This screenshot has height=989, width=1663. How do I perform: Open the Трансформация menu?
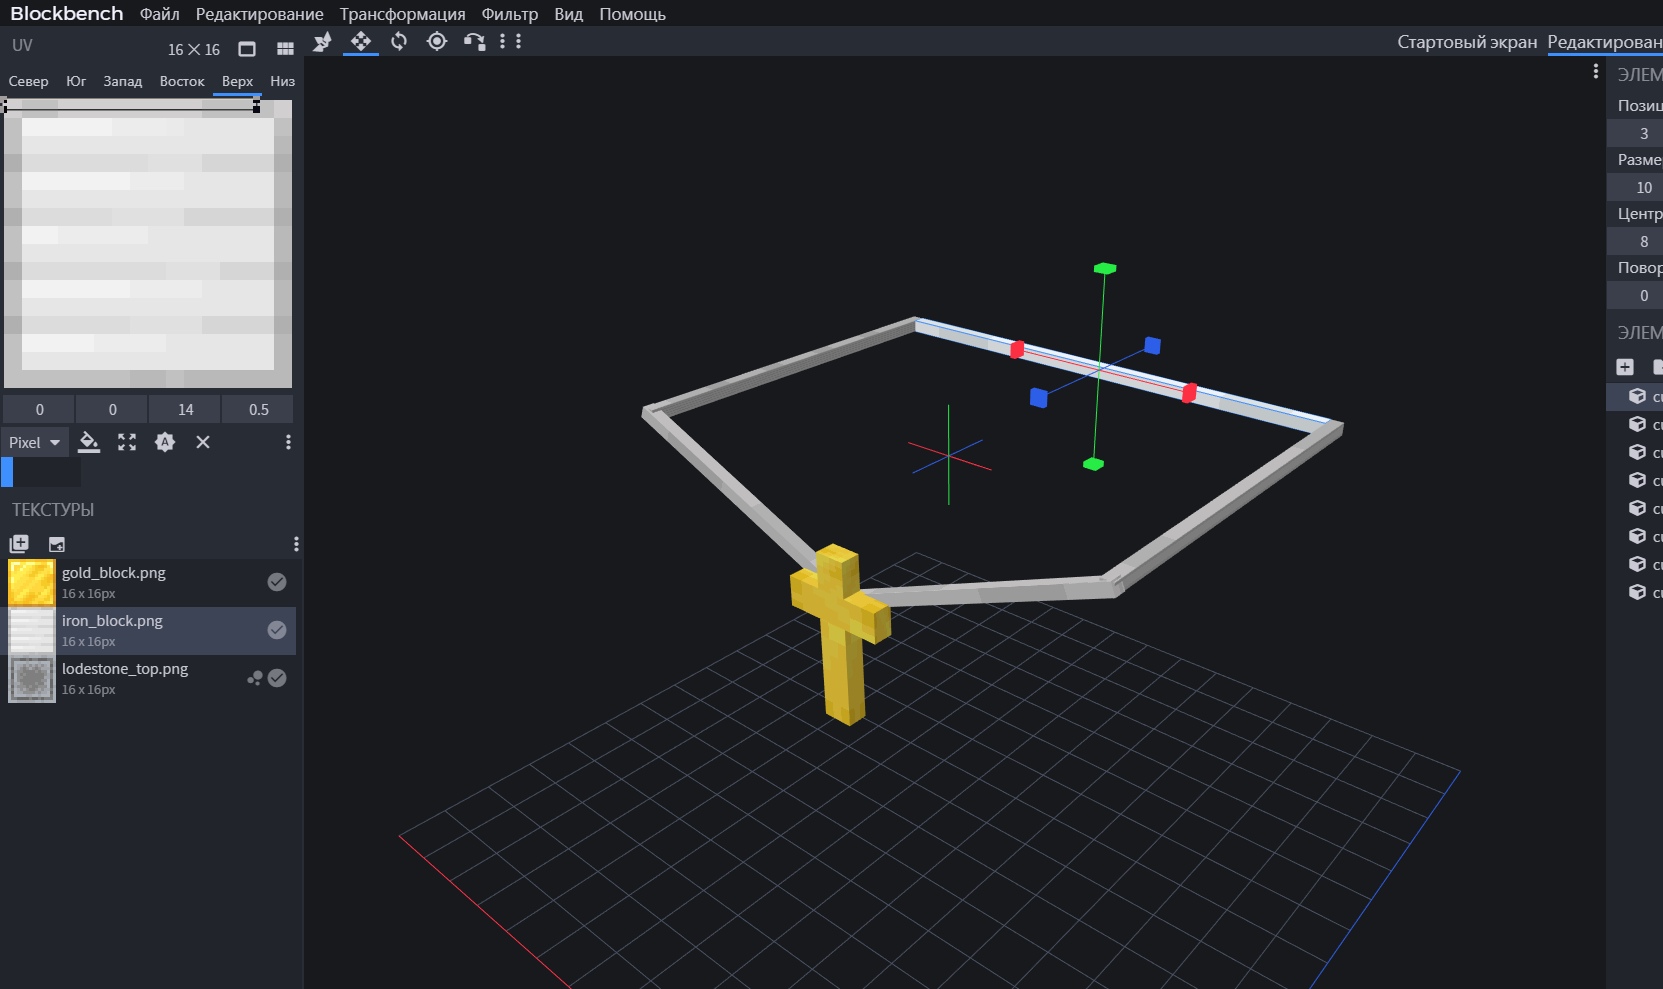[402, 14]
